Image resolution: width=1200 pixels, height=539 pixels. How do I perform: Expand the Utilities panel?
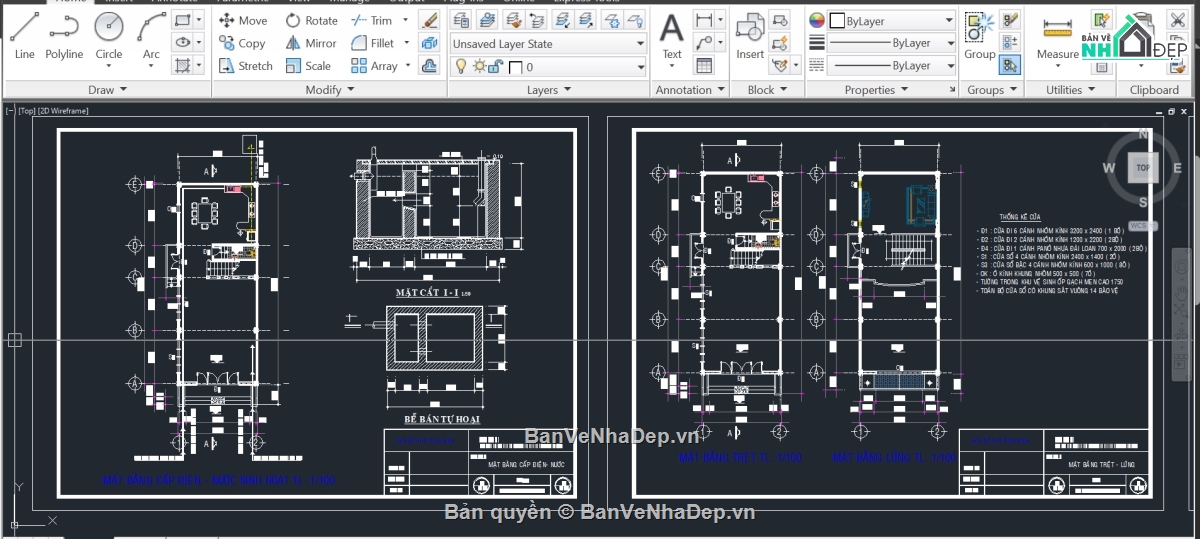1070,90
